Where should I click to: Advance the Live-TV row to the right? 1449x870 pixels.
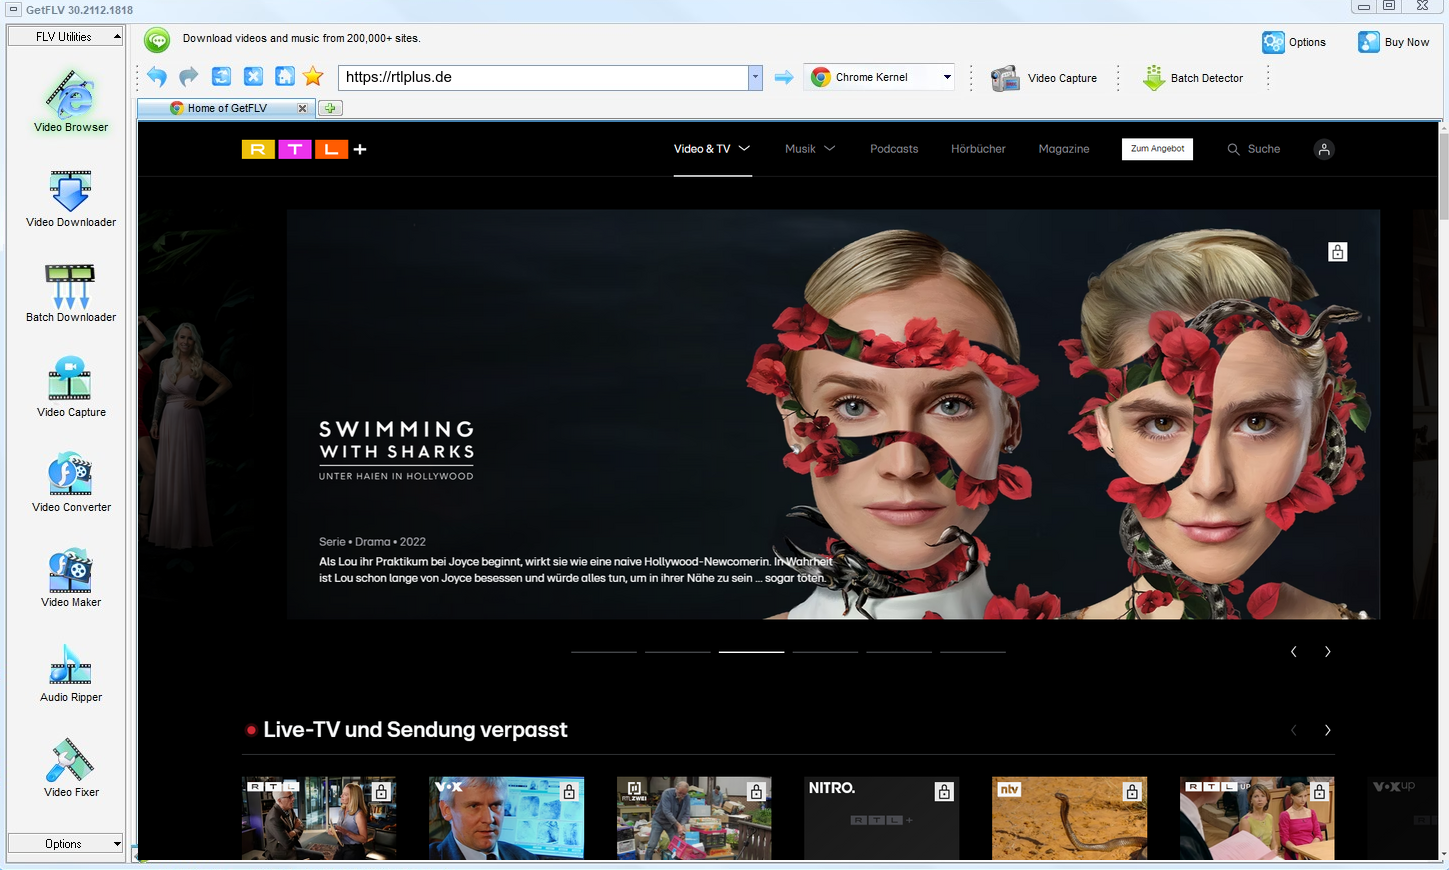(x=1327, y=731)
